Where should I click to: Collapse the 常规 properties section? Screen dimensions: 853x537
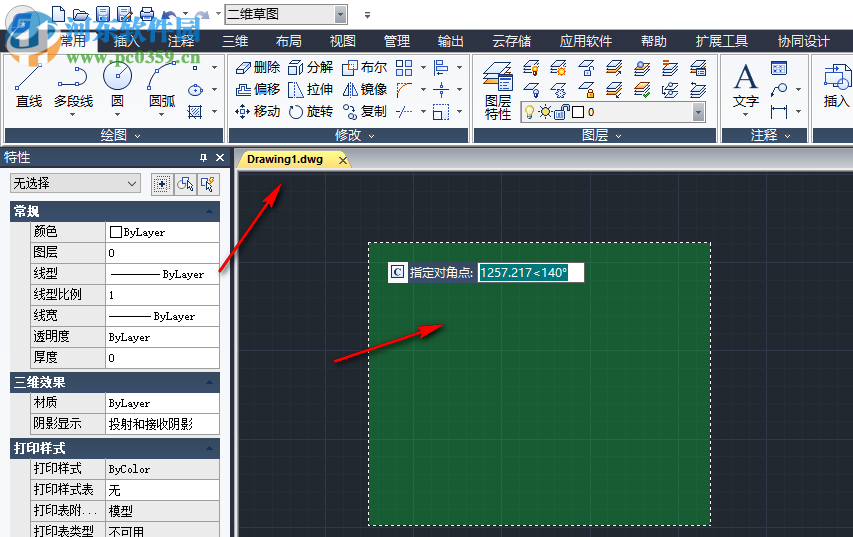click(209, 211)
